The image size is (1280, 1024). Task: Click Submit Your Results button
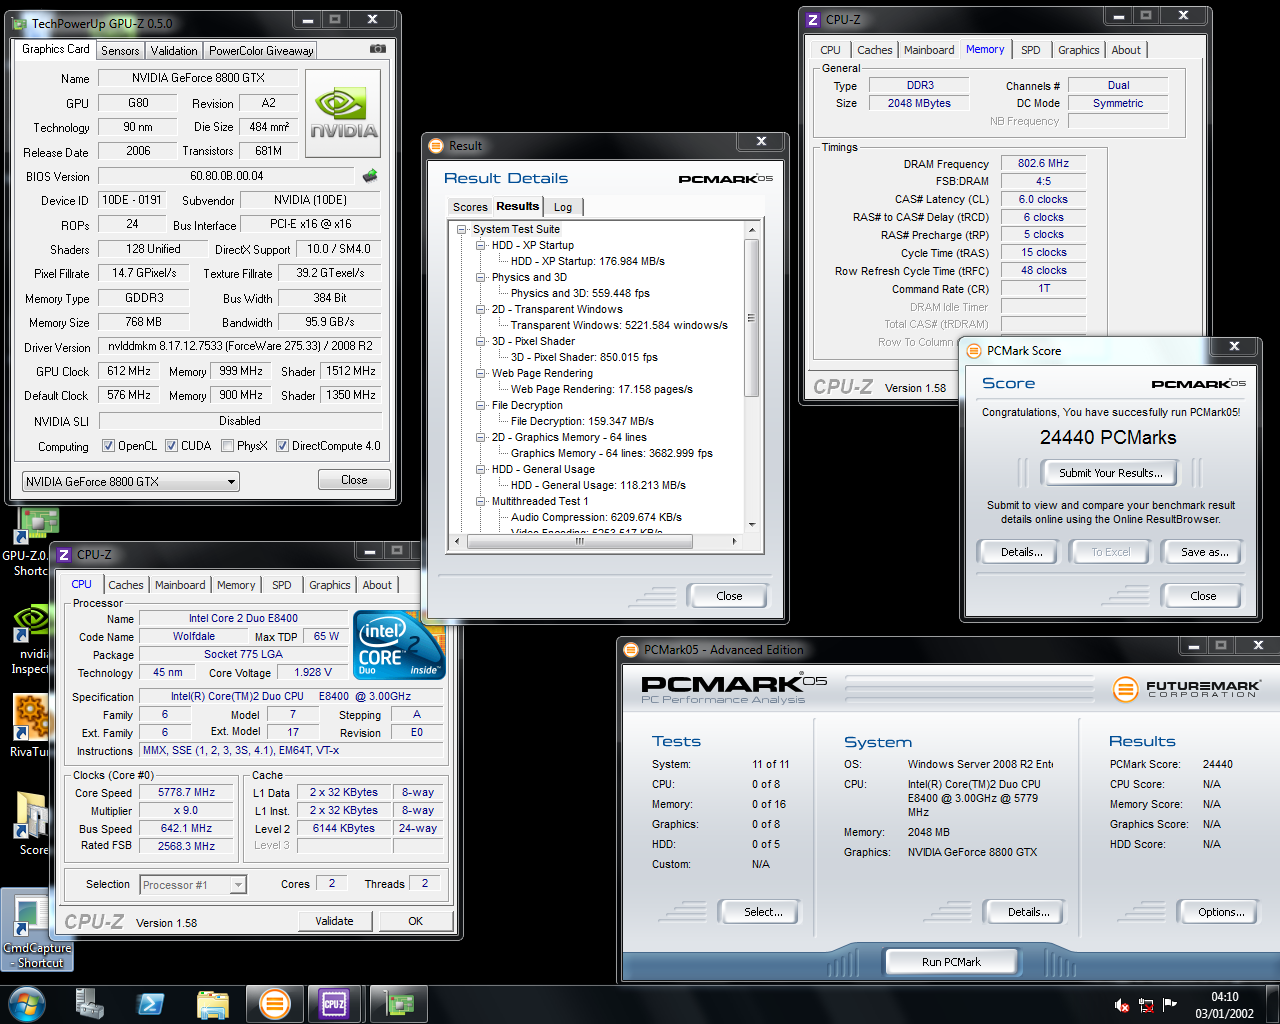click(x=1110, y=473)
